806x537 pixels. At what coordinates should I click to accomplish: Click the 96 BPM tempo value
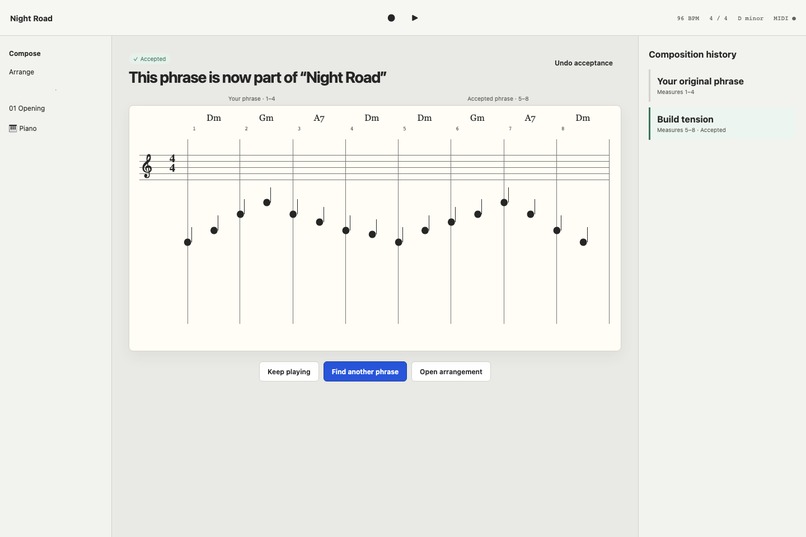point(688,18)
